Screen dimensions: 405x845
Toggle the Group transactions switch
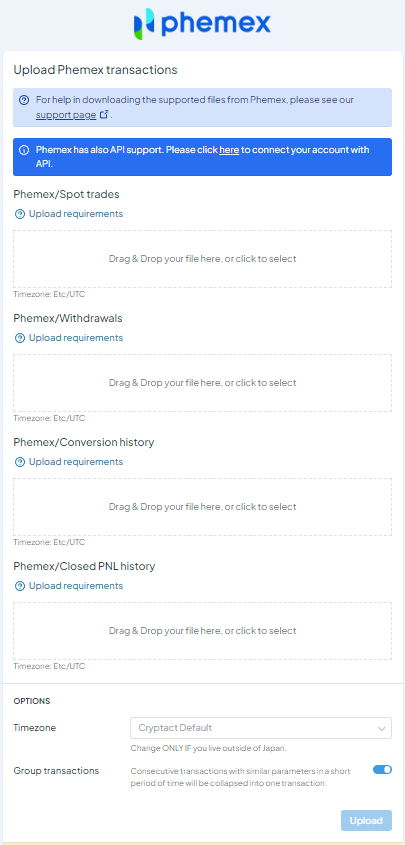click(x=382, y=770)
